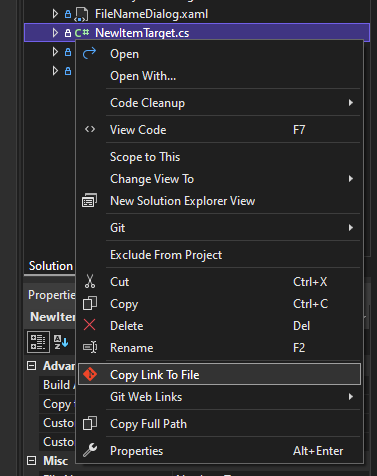The image size is (377, 476).
Task: Choose Rename from the context menu
Action: pyautogui.click(x=219, y=348)
